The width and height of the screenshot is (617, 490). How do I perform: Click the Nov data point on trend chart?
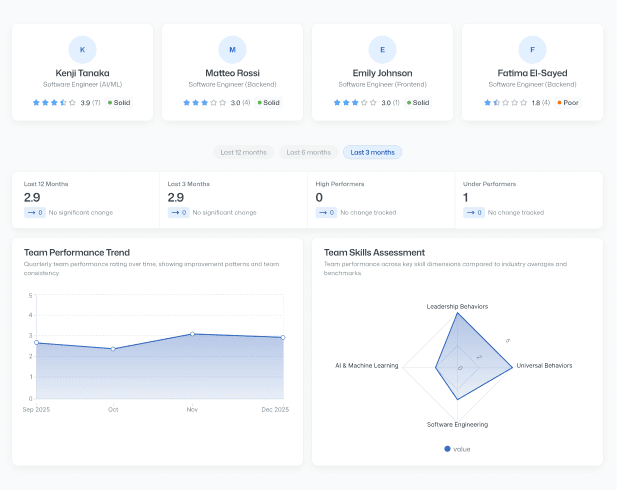click(193, 334)
